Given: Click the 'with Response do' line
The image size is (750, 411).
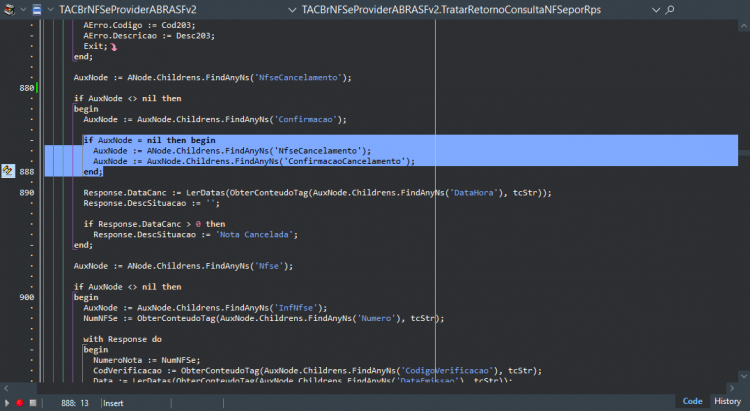Looking at the screenshot, I should tap(122, 339).
